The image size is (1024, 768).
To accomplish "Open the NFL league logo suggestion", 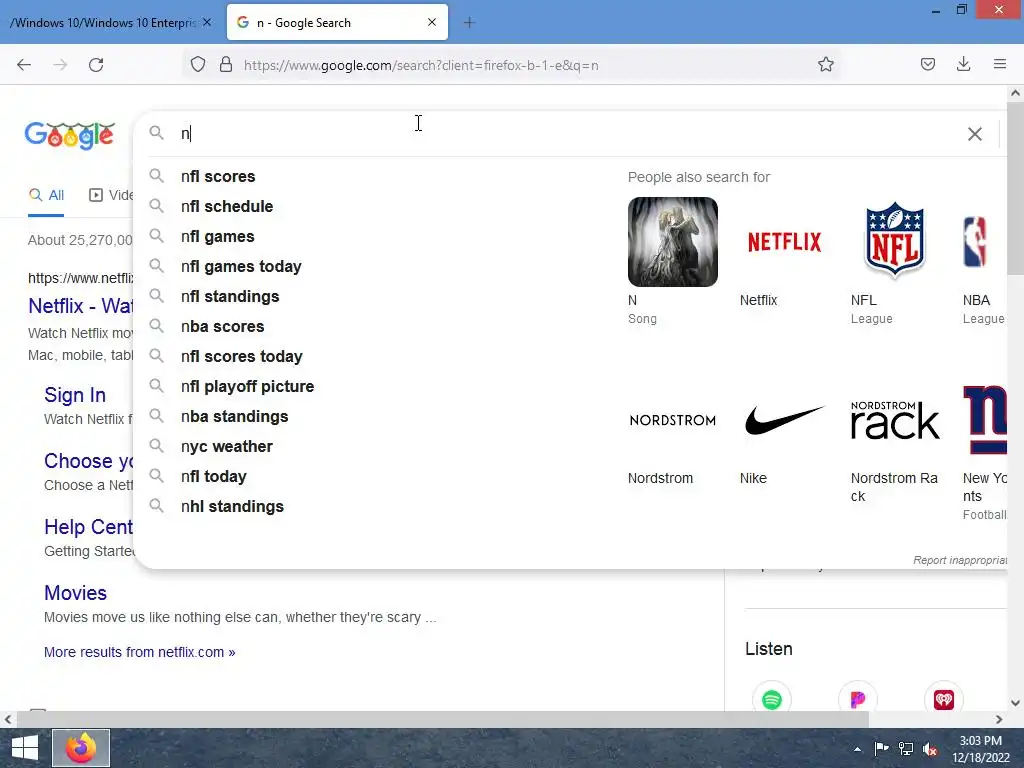I will click(x=895, y=242).
